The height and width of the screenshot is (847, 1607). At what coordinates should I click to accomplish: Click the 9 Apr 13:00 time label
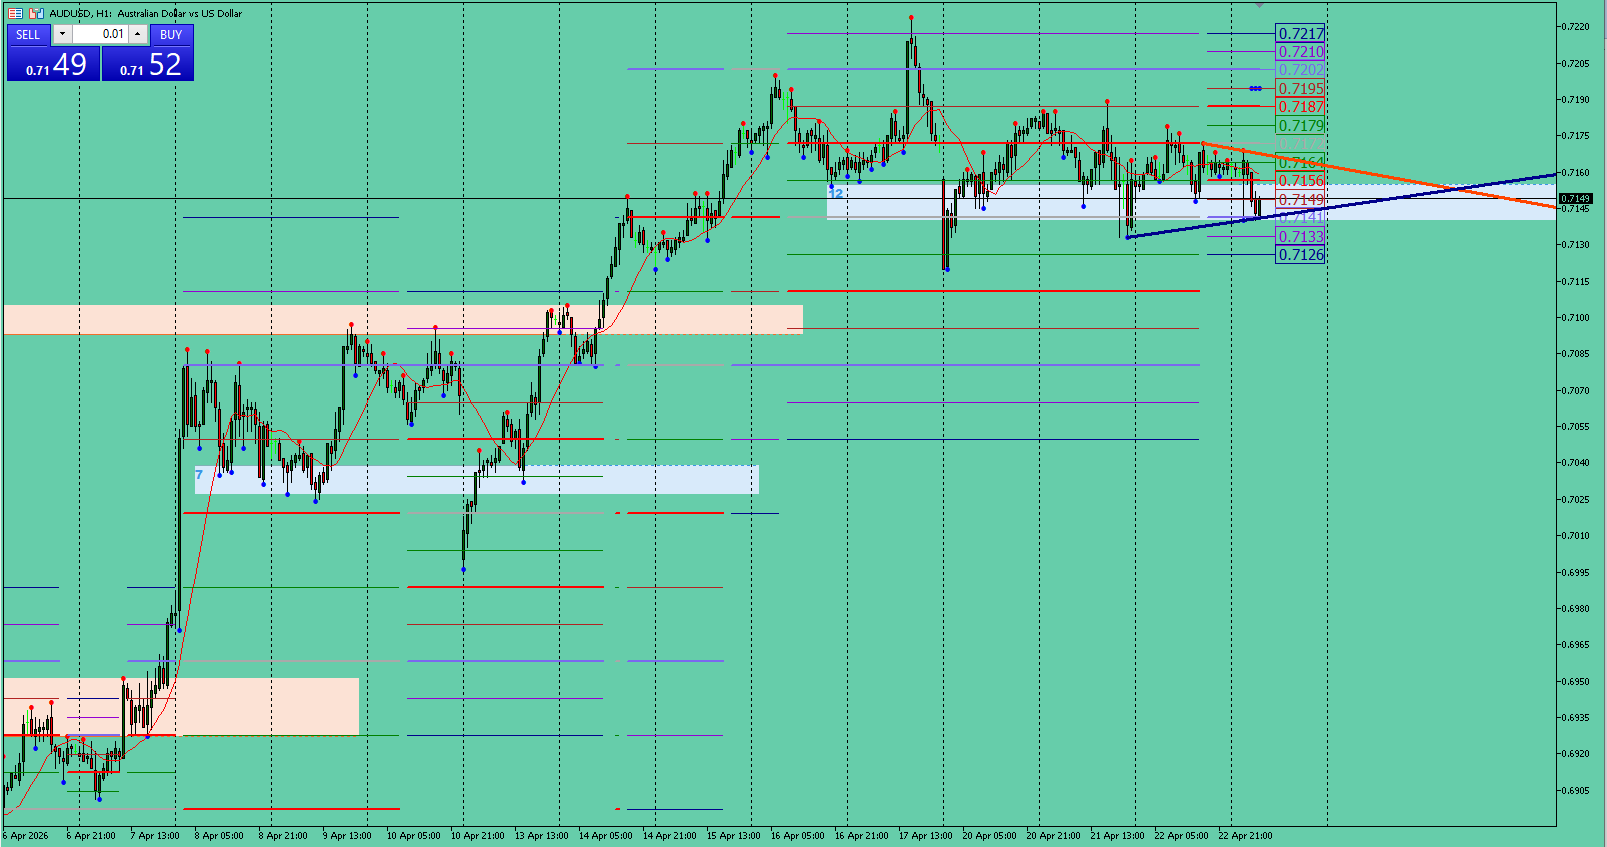coord(347,835)
